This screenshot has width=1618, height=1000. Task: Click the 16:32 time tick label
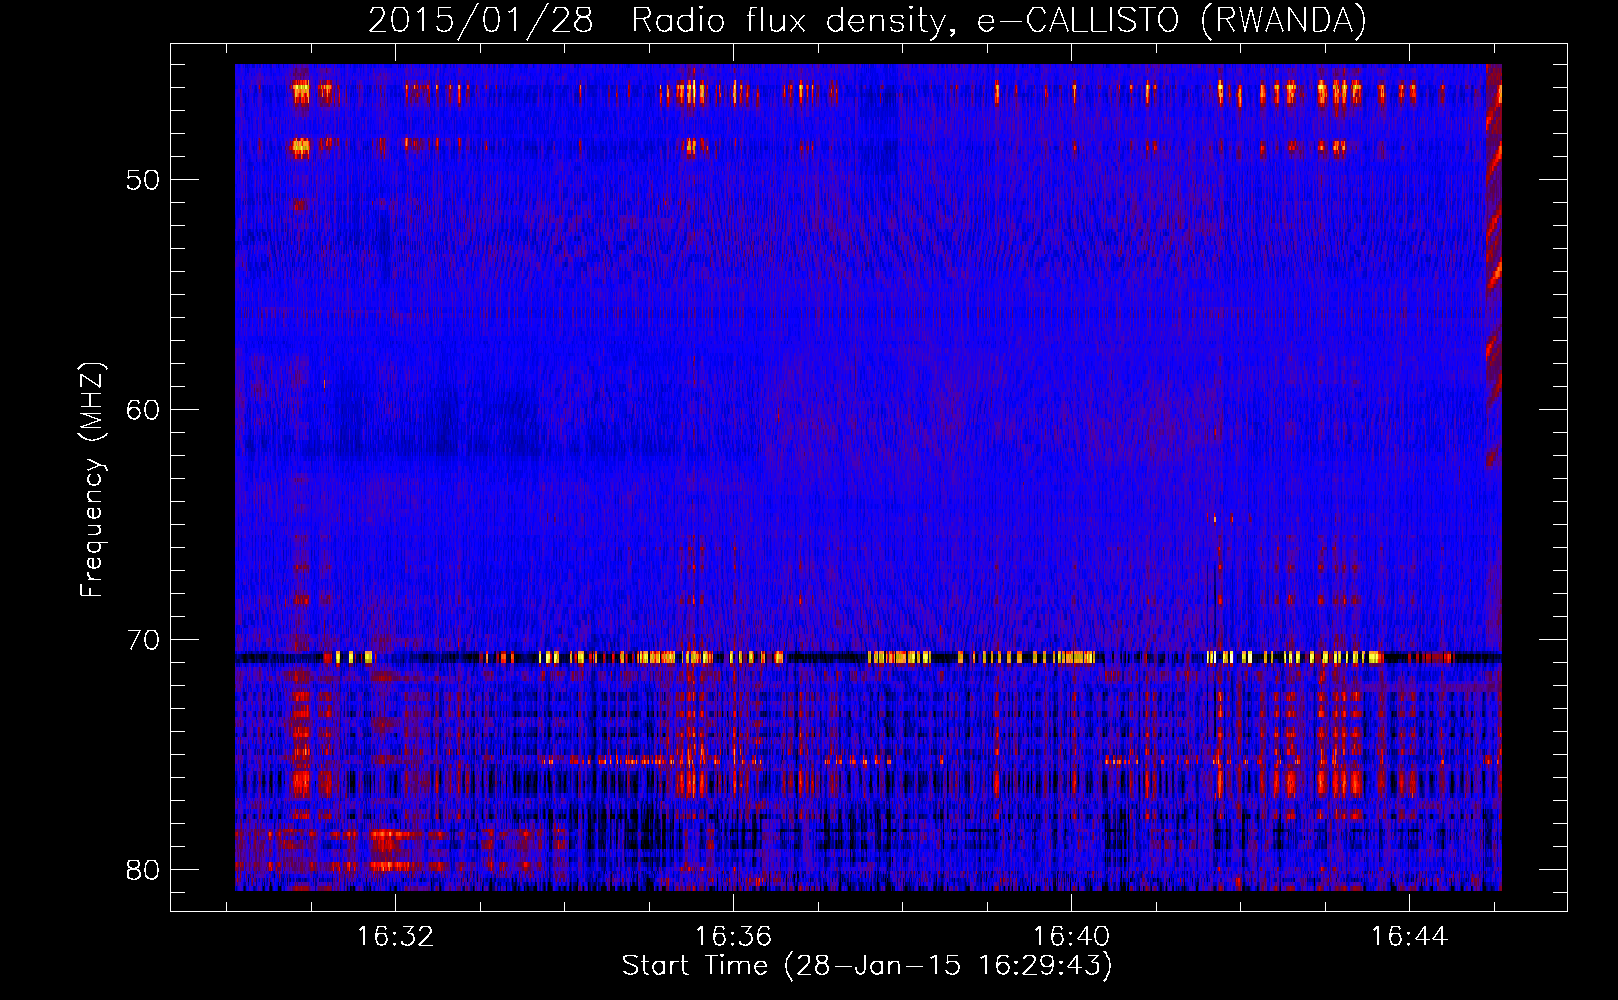click(x=396, y=936)
